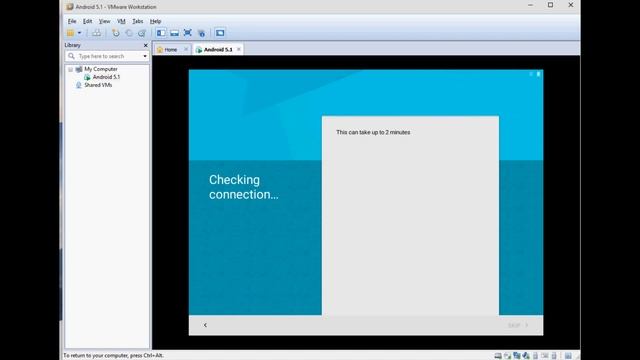Open the View menu
The height and width of the screenshot is (360, 640).
click(104, 21)
